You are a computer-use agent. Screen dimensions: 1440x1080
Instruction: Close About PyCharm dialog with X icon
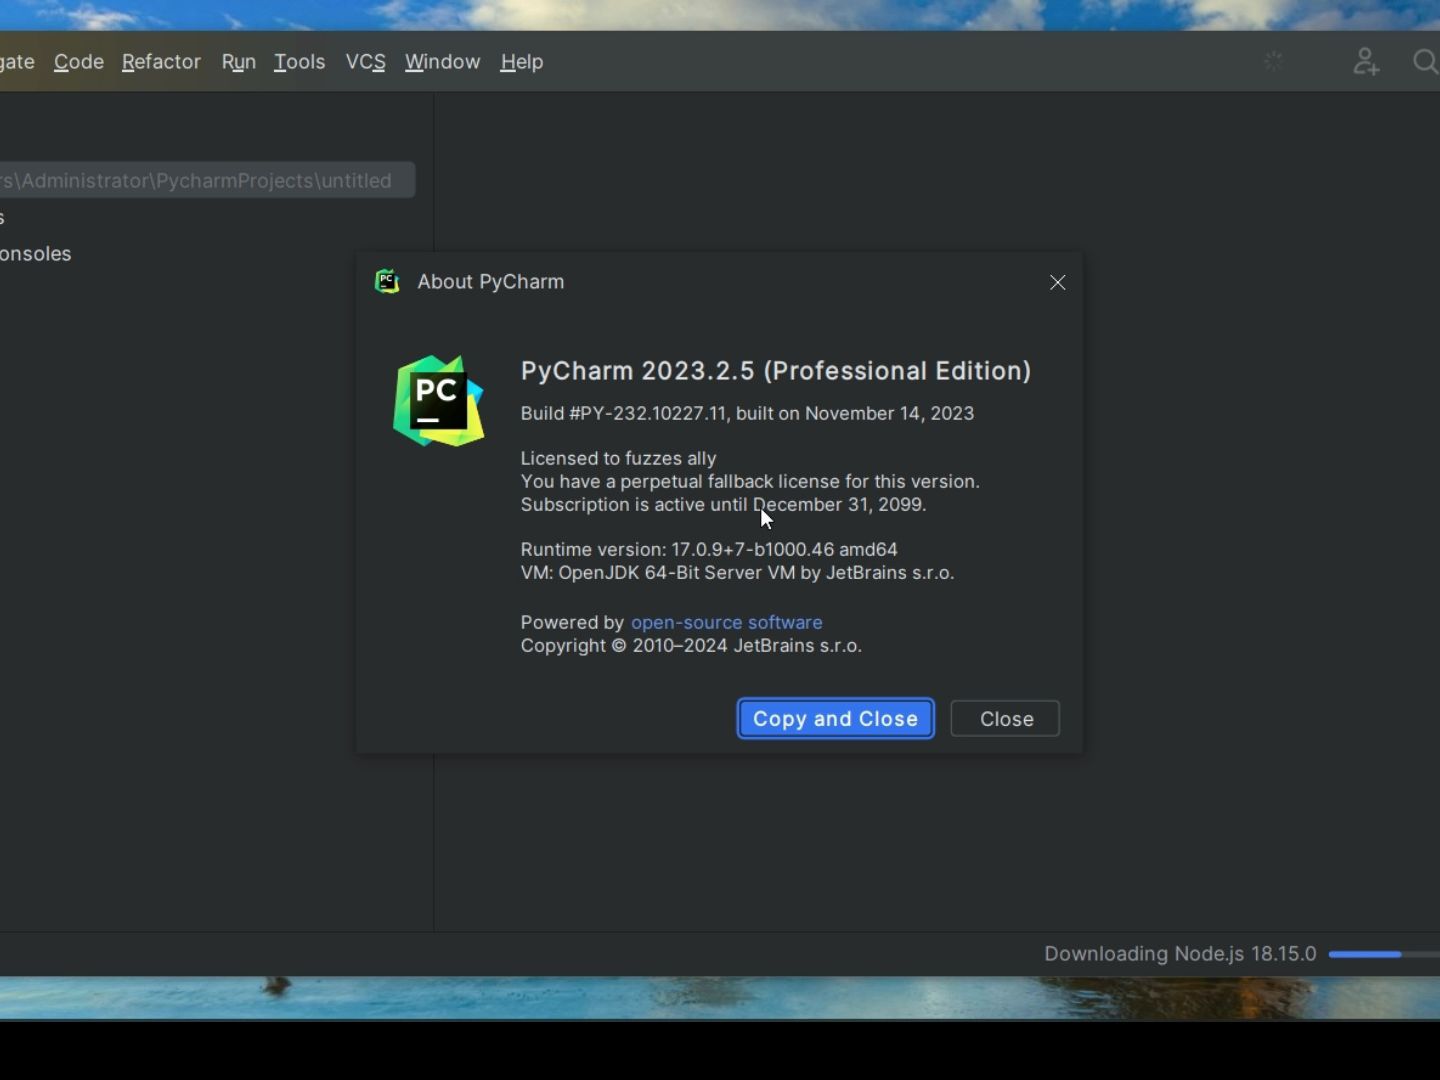1058,283
